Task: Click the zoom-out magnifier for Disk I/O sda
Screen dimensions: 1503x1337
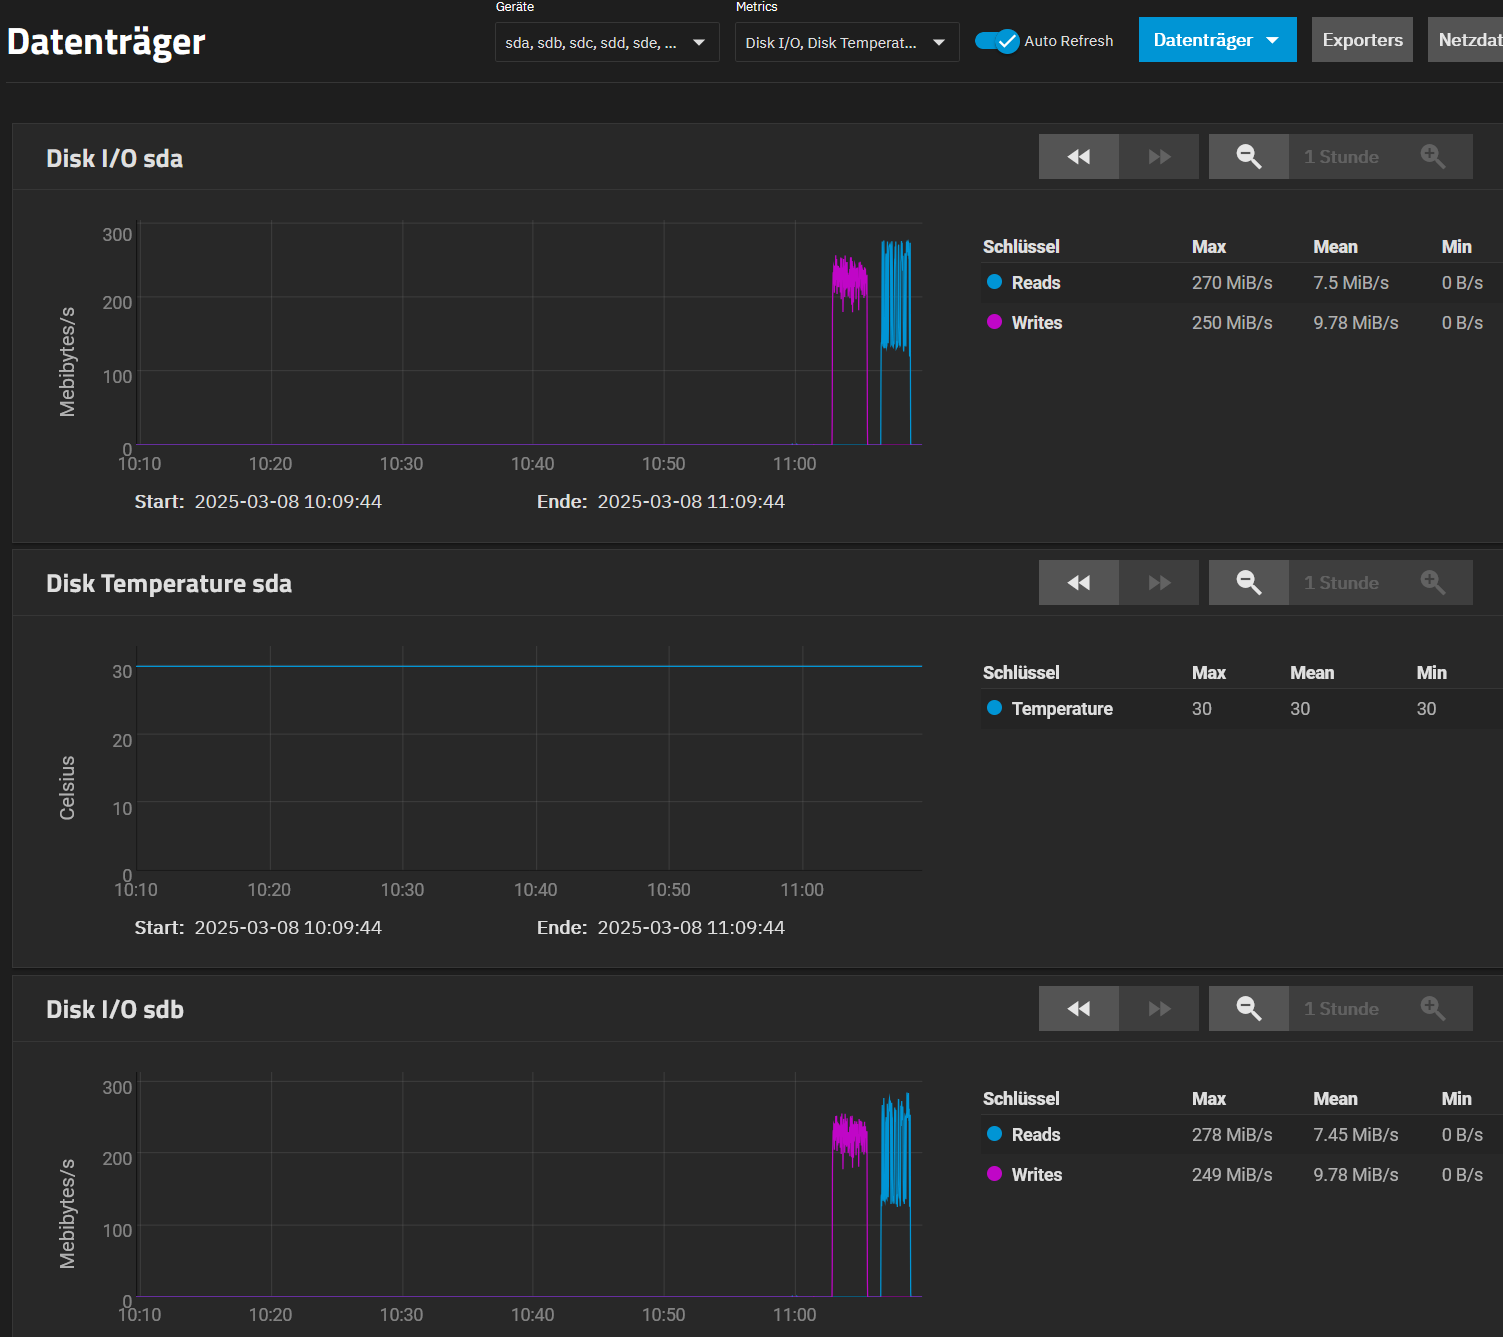Action: tap(1248, 156)
